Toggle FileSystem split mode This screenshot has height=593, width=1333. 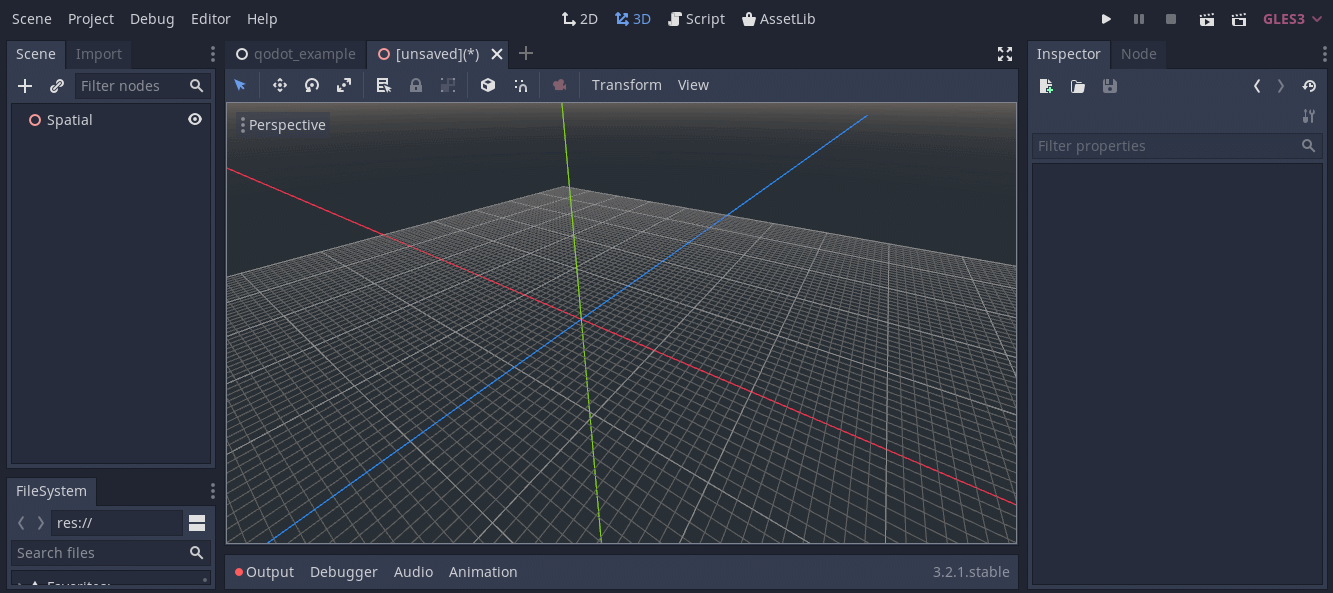(x=197, y=523)
